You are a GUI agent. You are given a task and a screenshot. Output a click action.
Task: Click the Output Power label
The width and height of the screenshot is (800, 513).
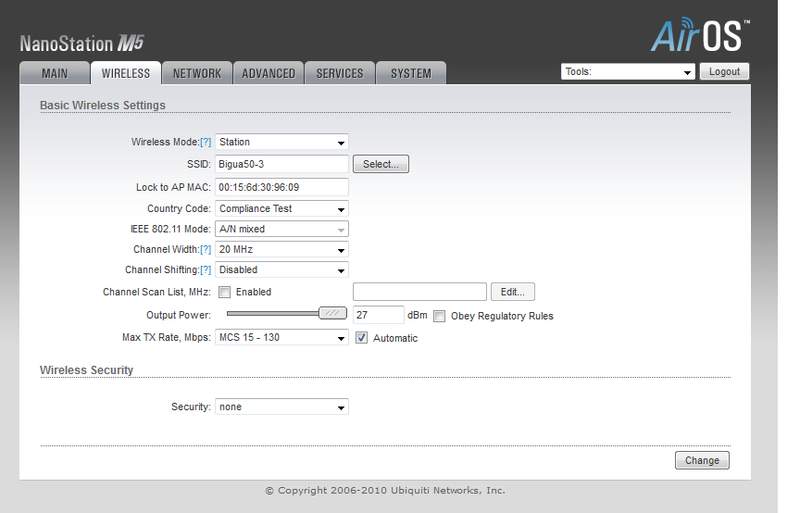[x=178, y=315]
